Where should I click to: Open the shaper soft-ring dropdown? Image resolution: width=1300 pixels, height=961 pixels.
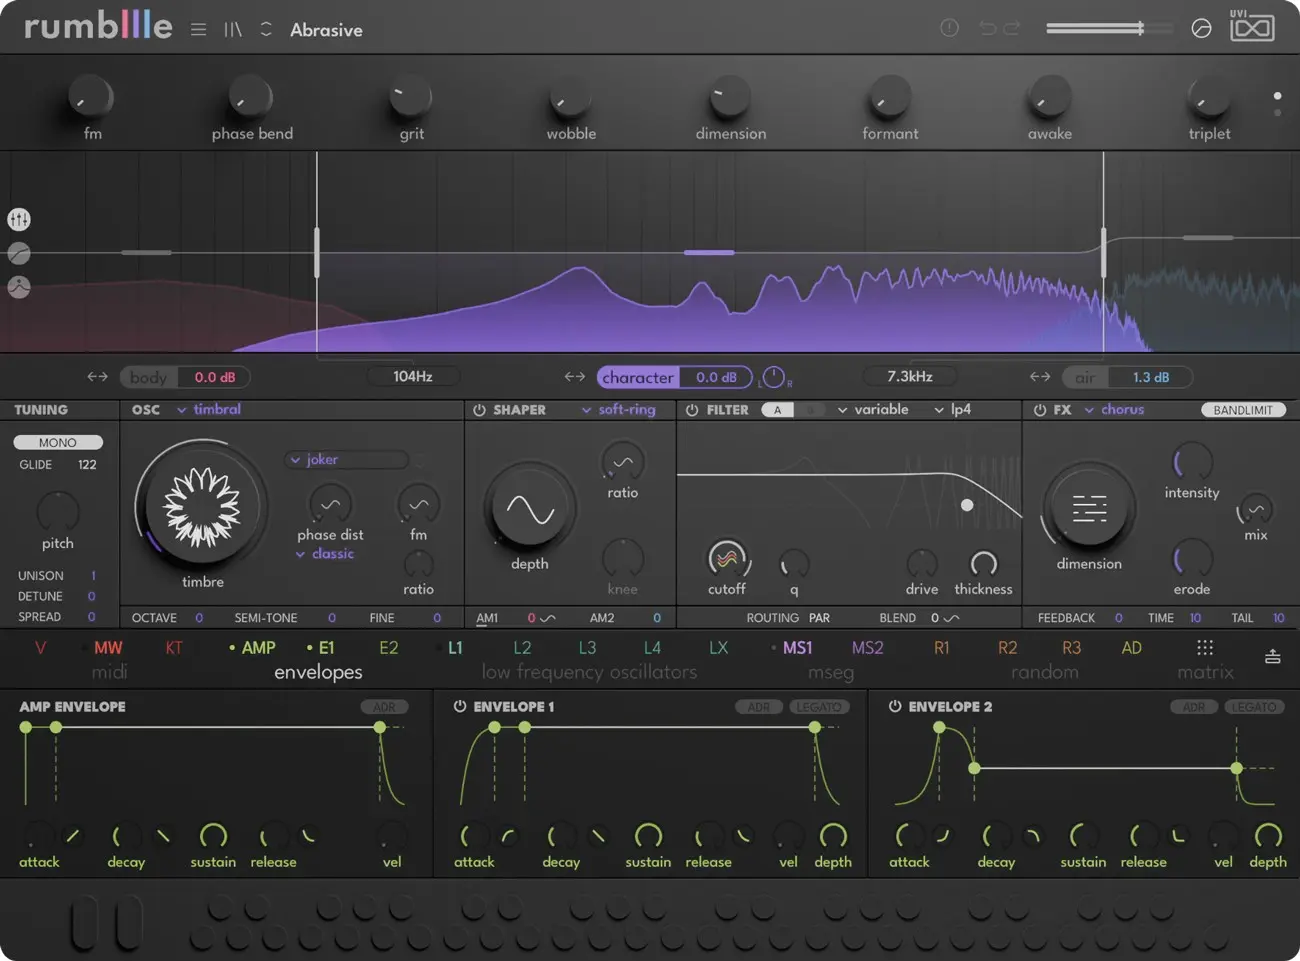(x=618, y=409)
